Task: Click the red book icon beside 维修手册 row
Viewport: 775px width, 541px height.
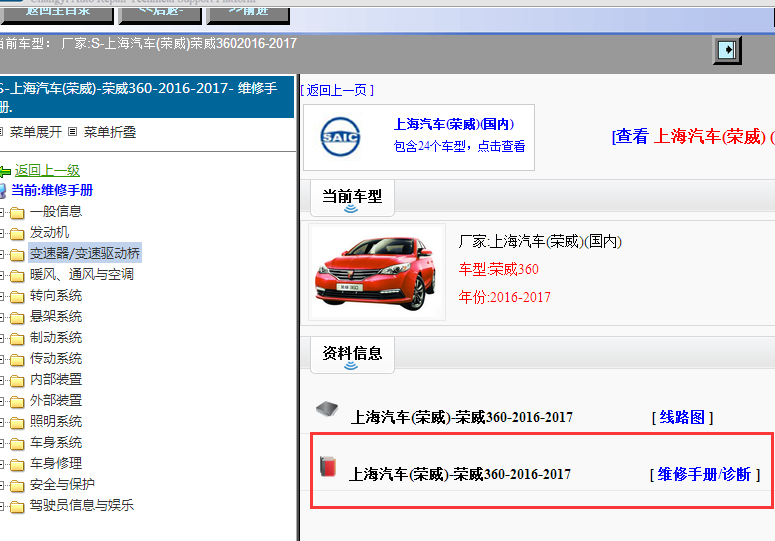Action: [328, 466]
